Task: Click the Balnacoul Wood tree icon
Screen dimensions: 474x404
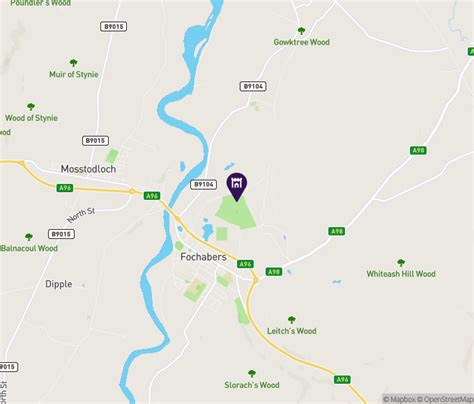Action: pyautogui.click(x=29, y=237)
